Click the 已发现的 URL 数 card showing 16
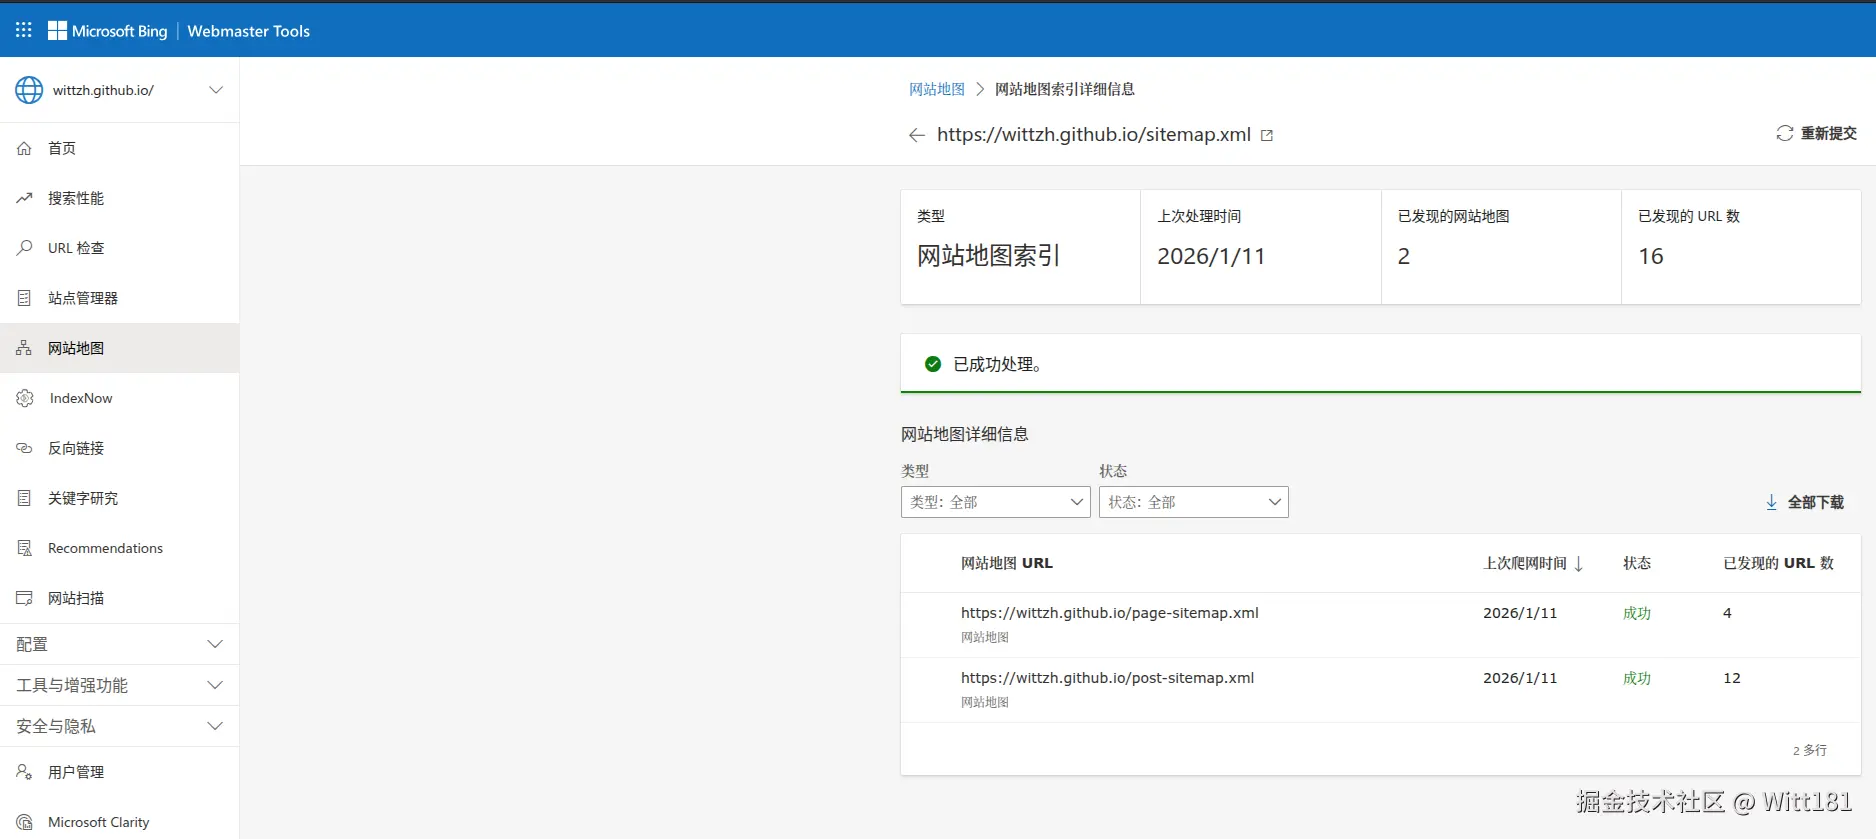The image size is (1876, 839). coord(1741,247)
